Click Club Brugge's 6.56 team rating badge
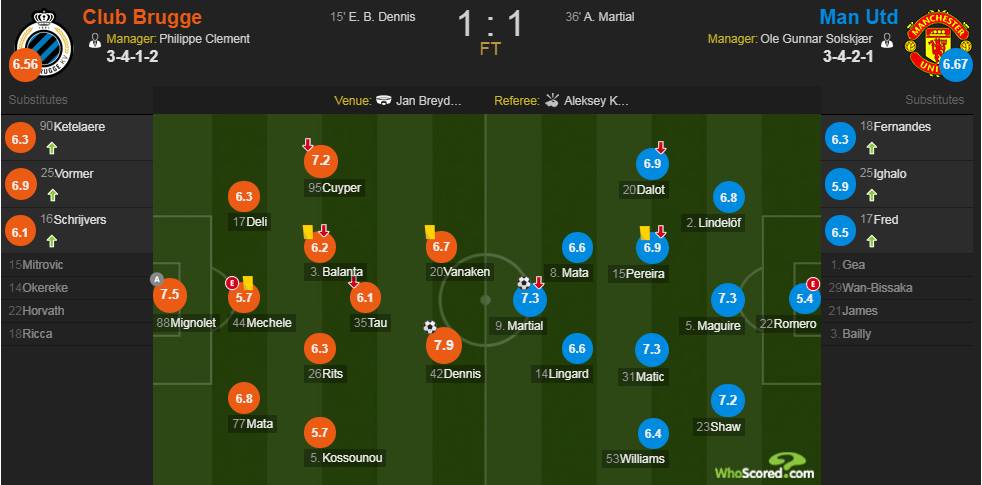The width and height of the screenshot is (982, 485). point(25,66)
